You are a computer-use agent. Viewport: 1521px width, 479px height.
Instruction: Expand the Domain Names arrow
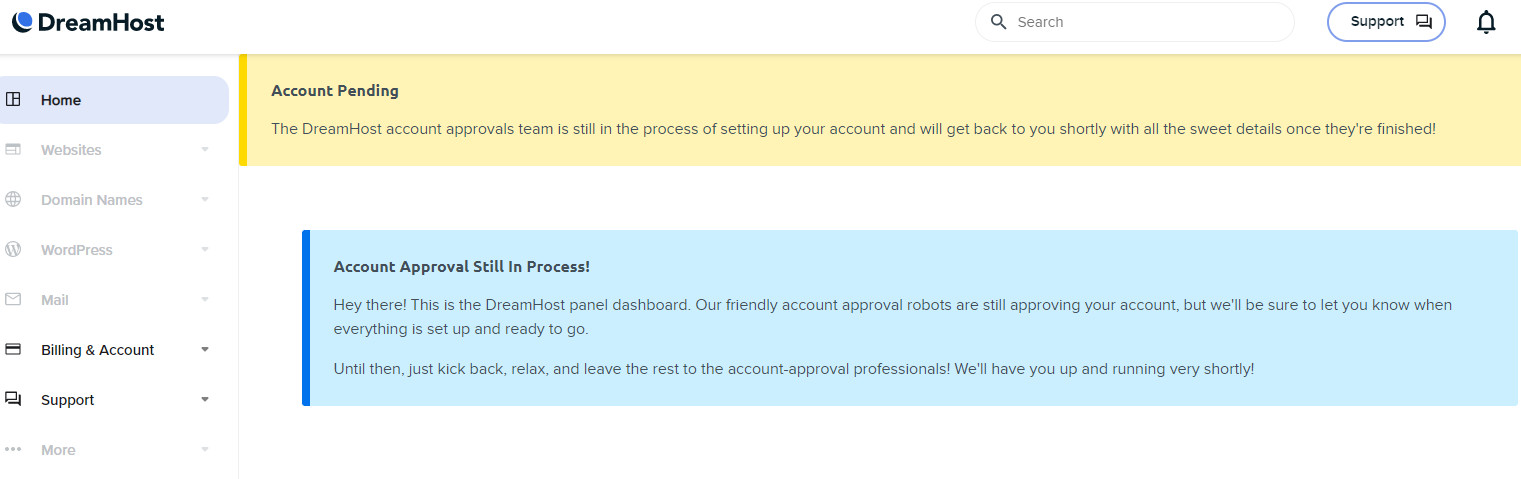pyautogui.click(x=205, y=200)
